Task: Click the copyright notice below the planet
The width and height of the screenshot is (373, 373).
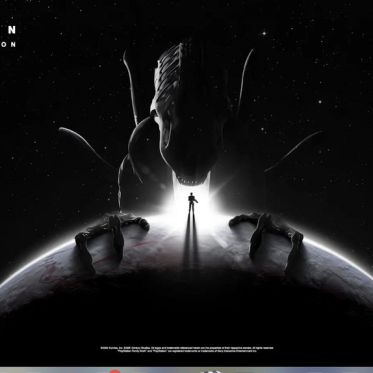Action: click(x=187, y=349)
